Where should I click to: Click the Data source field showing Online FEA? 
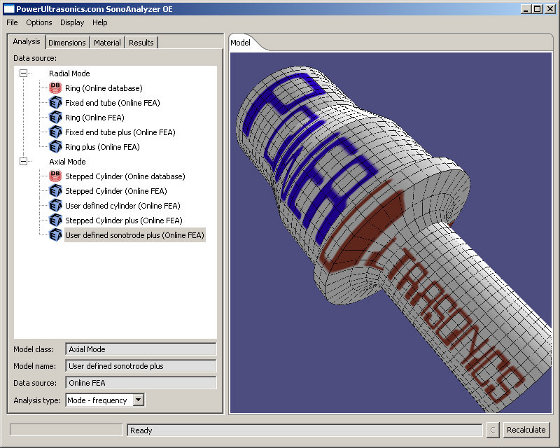(x=141, y=383)
